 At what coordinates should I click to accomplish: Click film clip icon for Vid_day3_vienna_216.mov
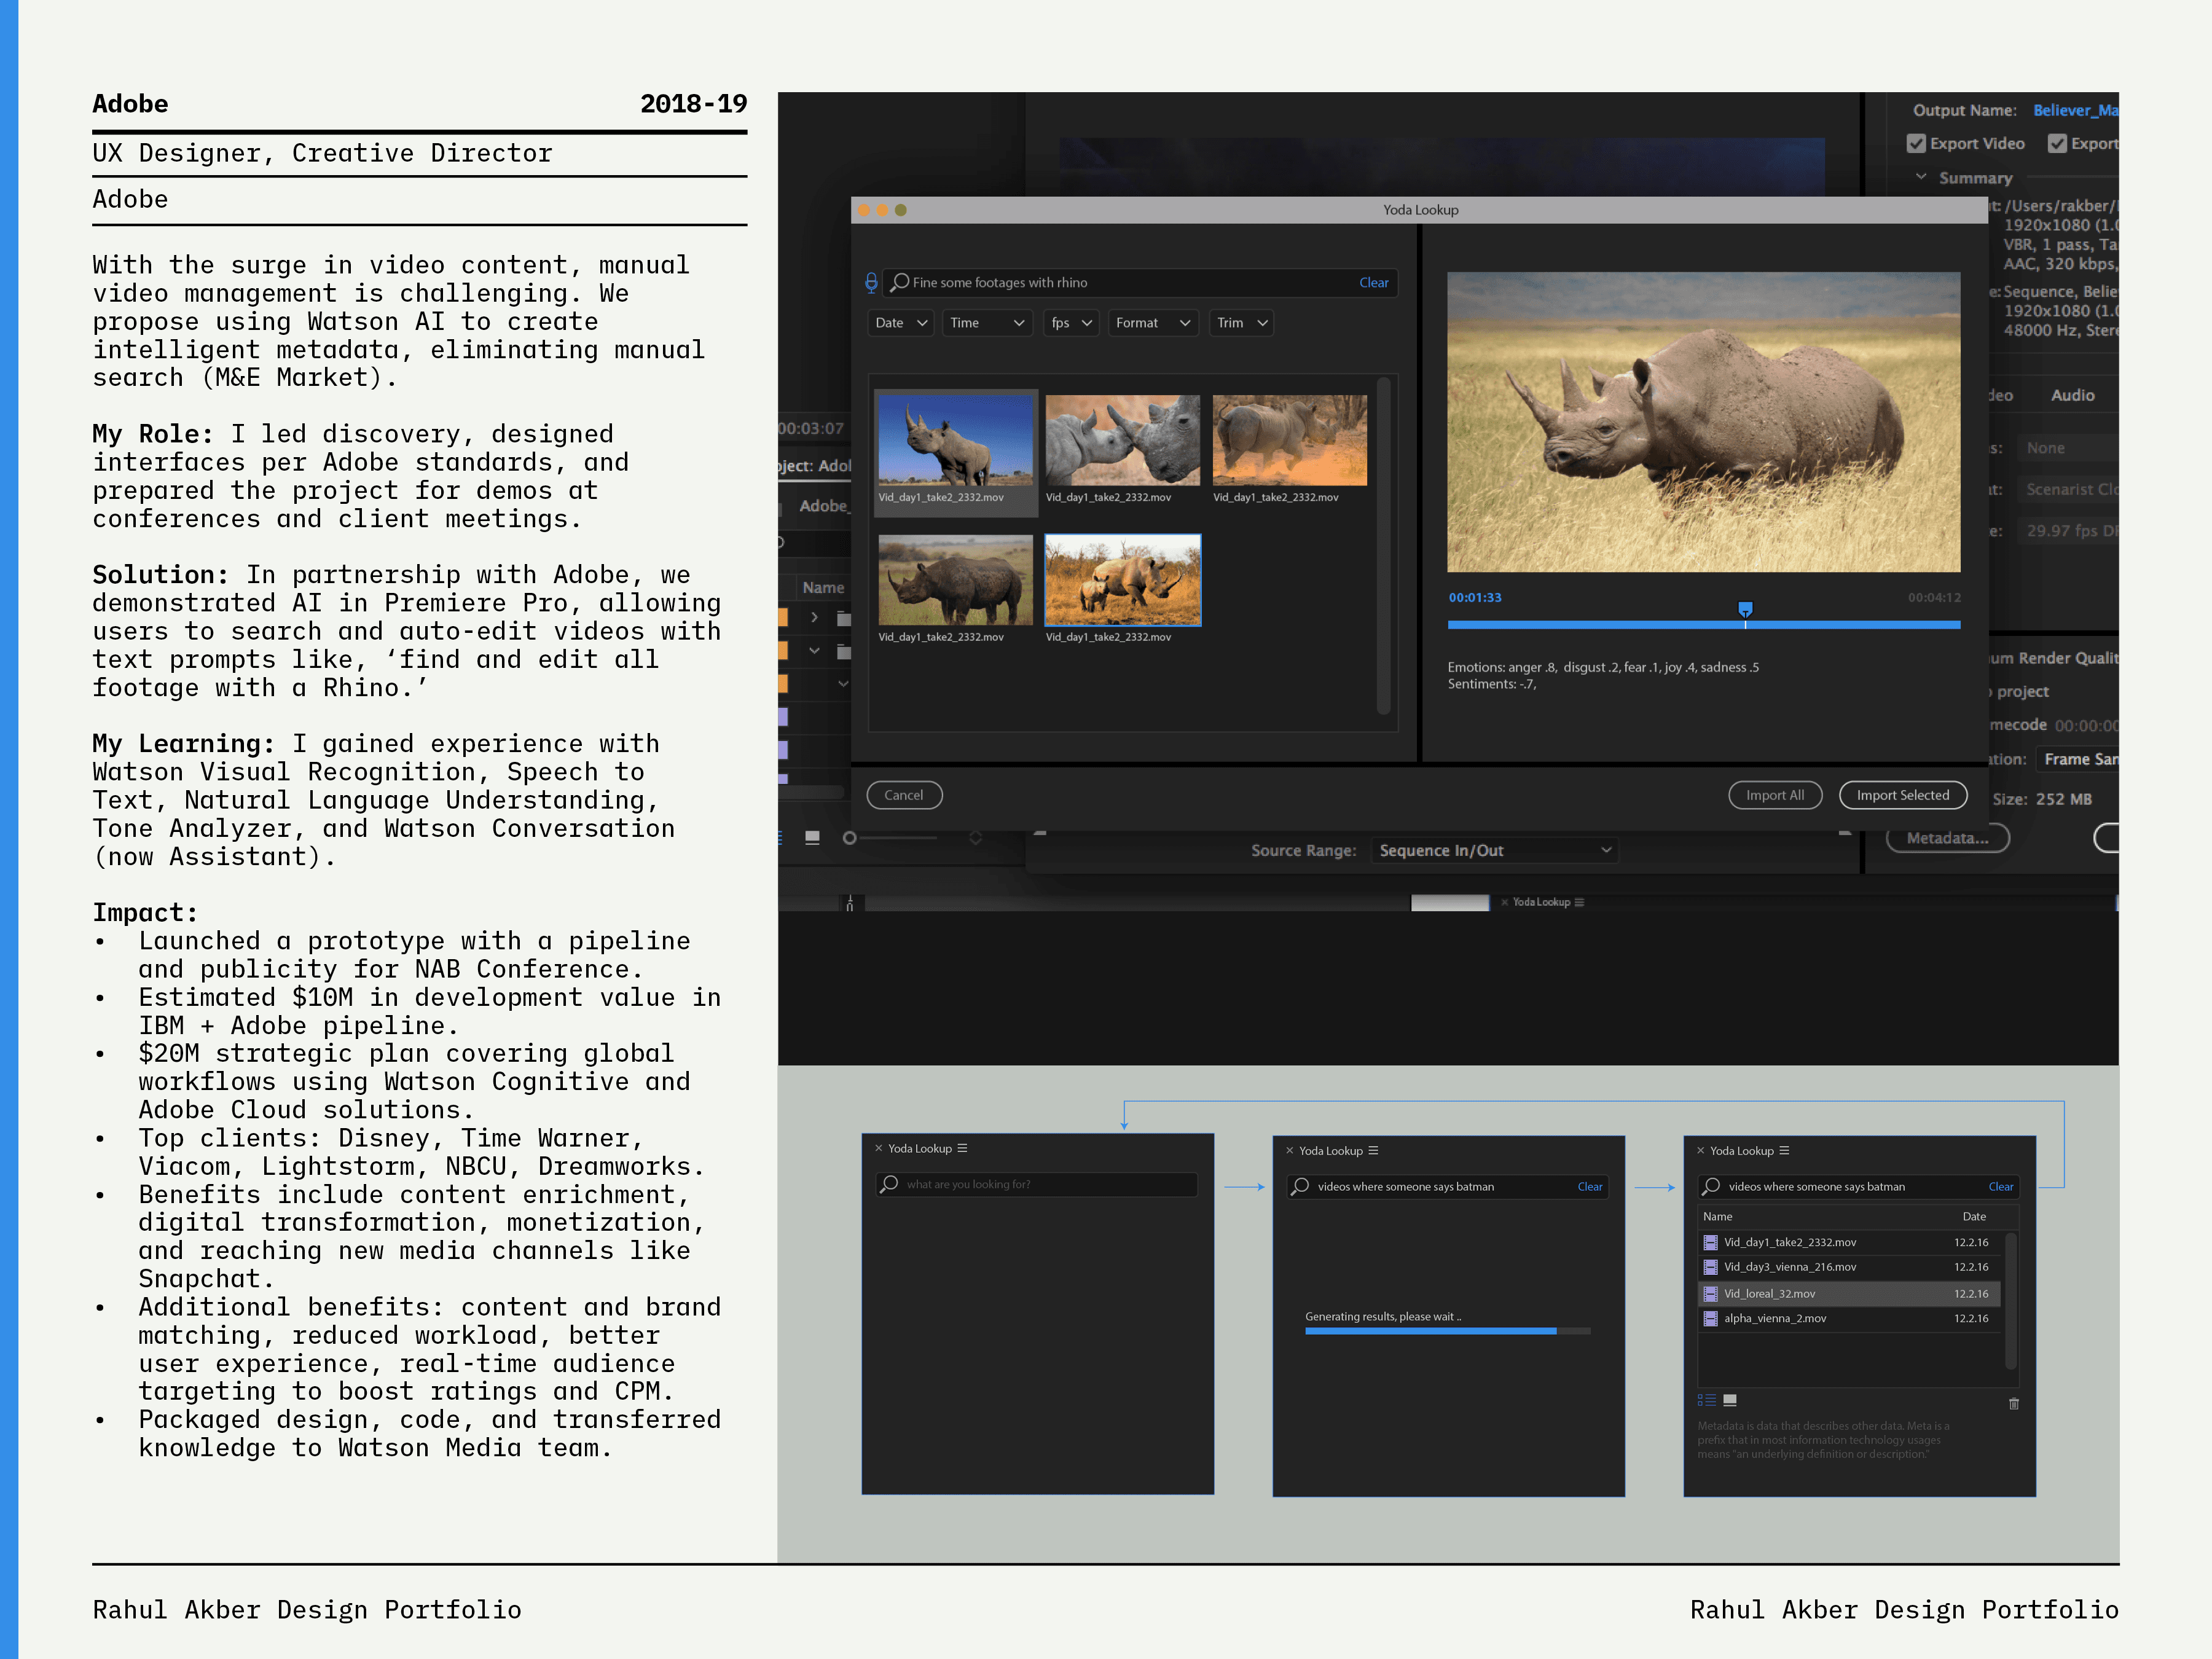[x=1710, y=1267]
